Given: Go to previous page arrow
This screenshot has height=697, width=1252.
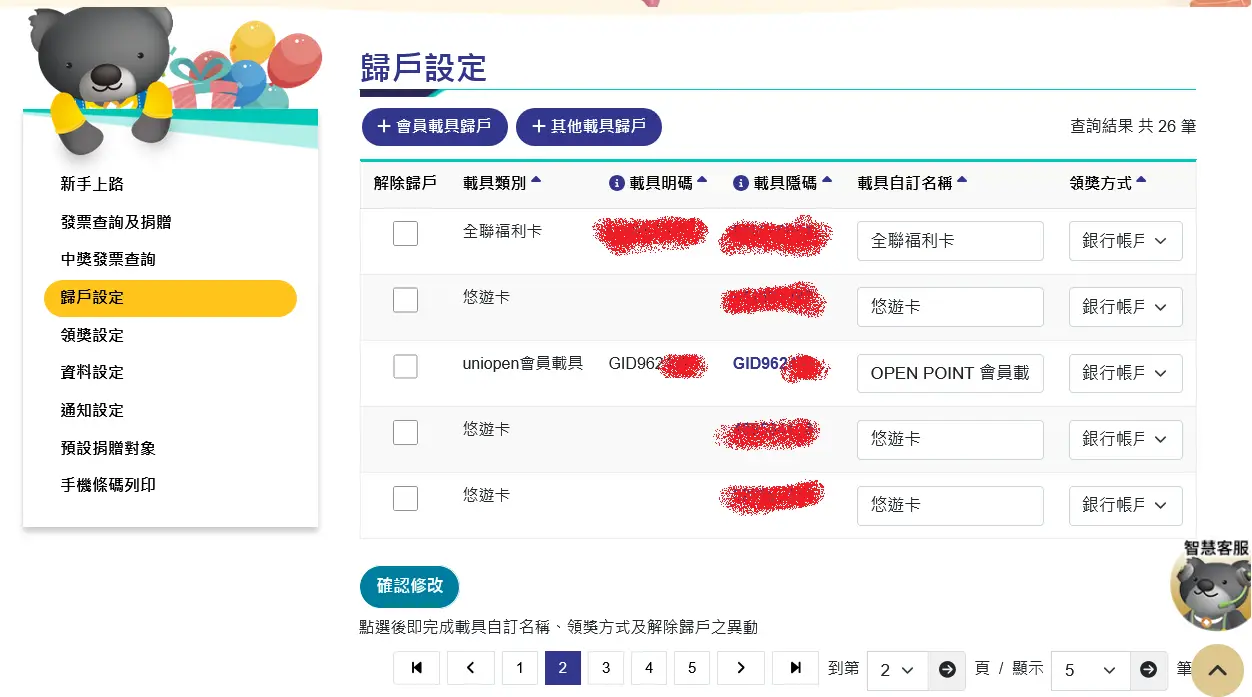Looking at the screenshot, I should click(470, 669).
